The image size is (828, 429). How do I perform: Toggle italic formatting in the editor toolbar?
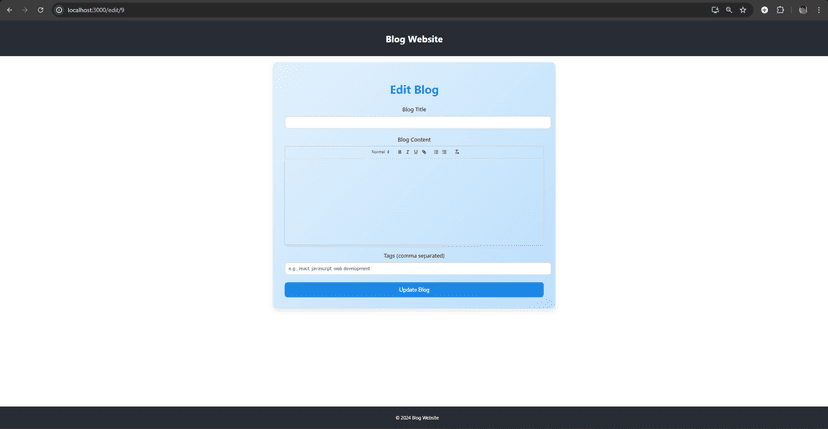[x=408, y=152]
